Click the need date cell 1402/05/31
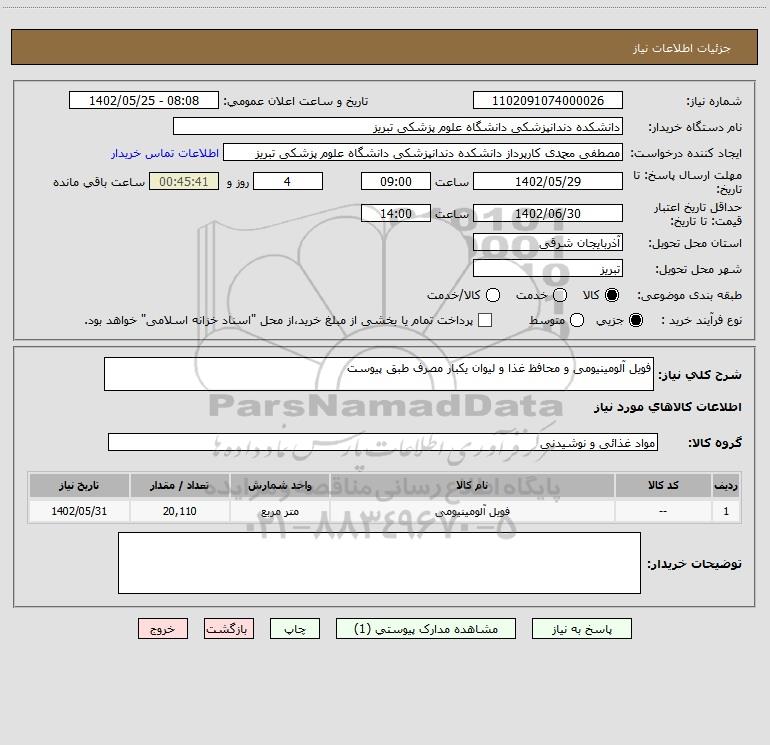The image size is (770, 745). point(79,511)
